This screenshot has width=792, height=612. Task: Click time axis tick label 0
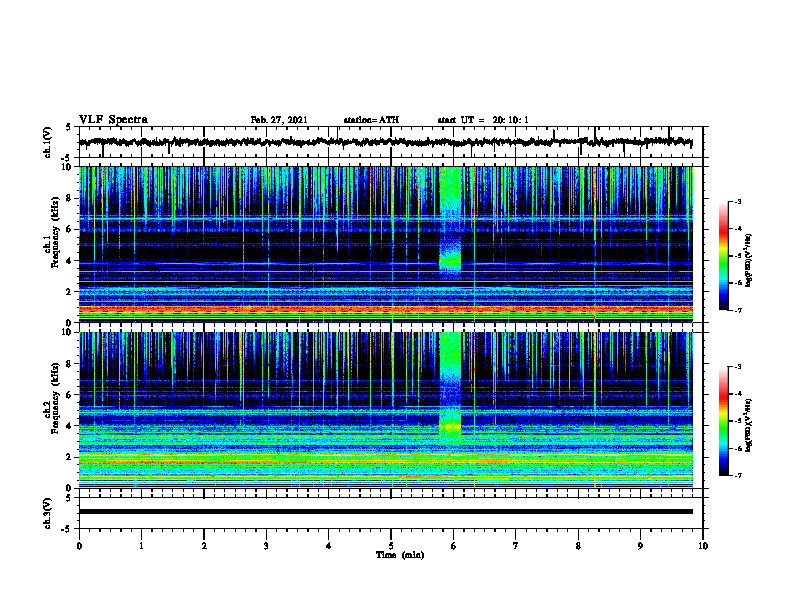point(79,546)
